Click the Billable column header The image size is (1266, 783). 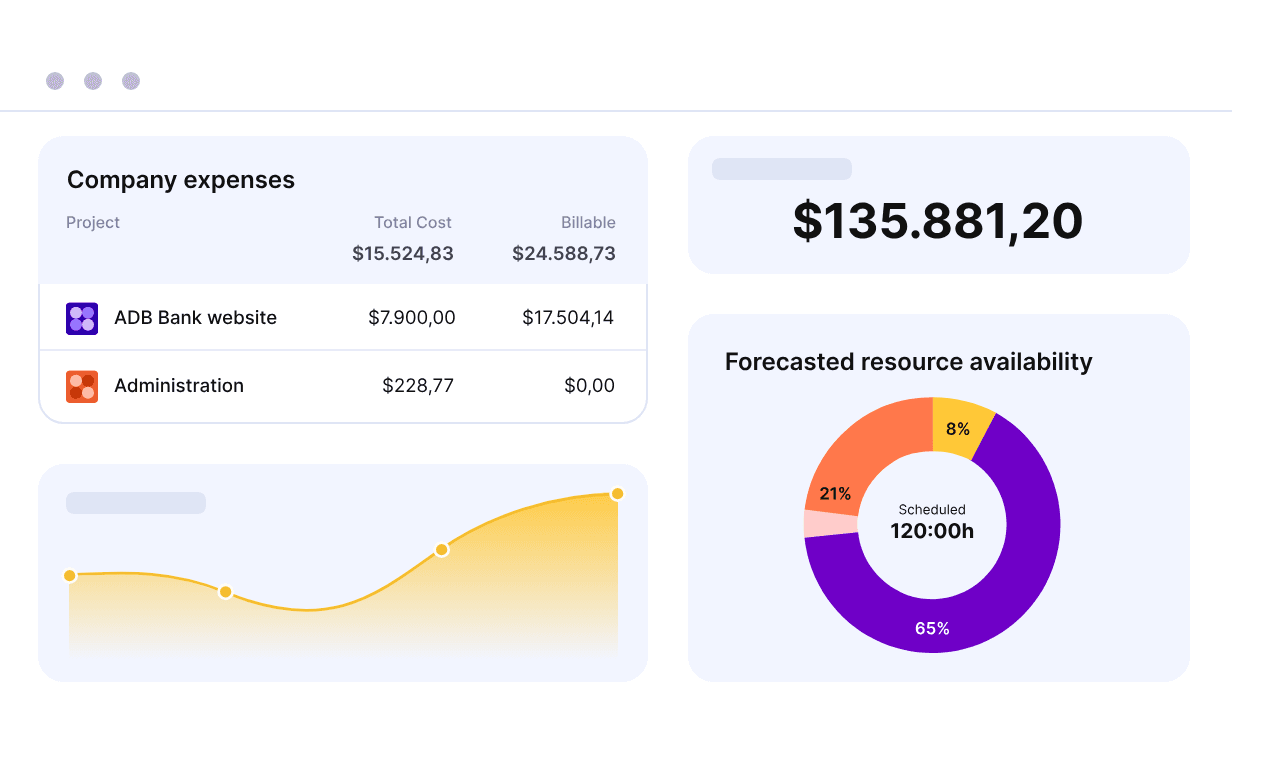588,222
